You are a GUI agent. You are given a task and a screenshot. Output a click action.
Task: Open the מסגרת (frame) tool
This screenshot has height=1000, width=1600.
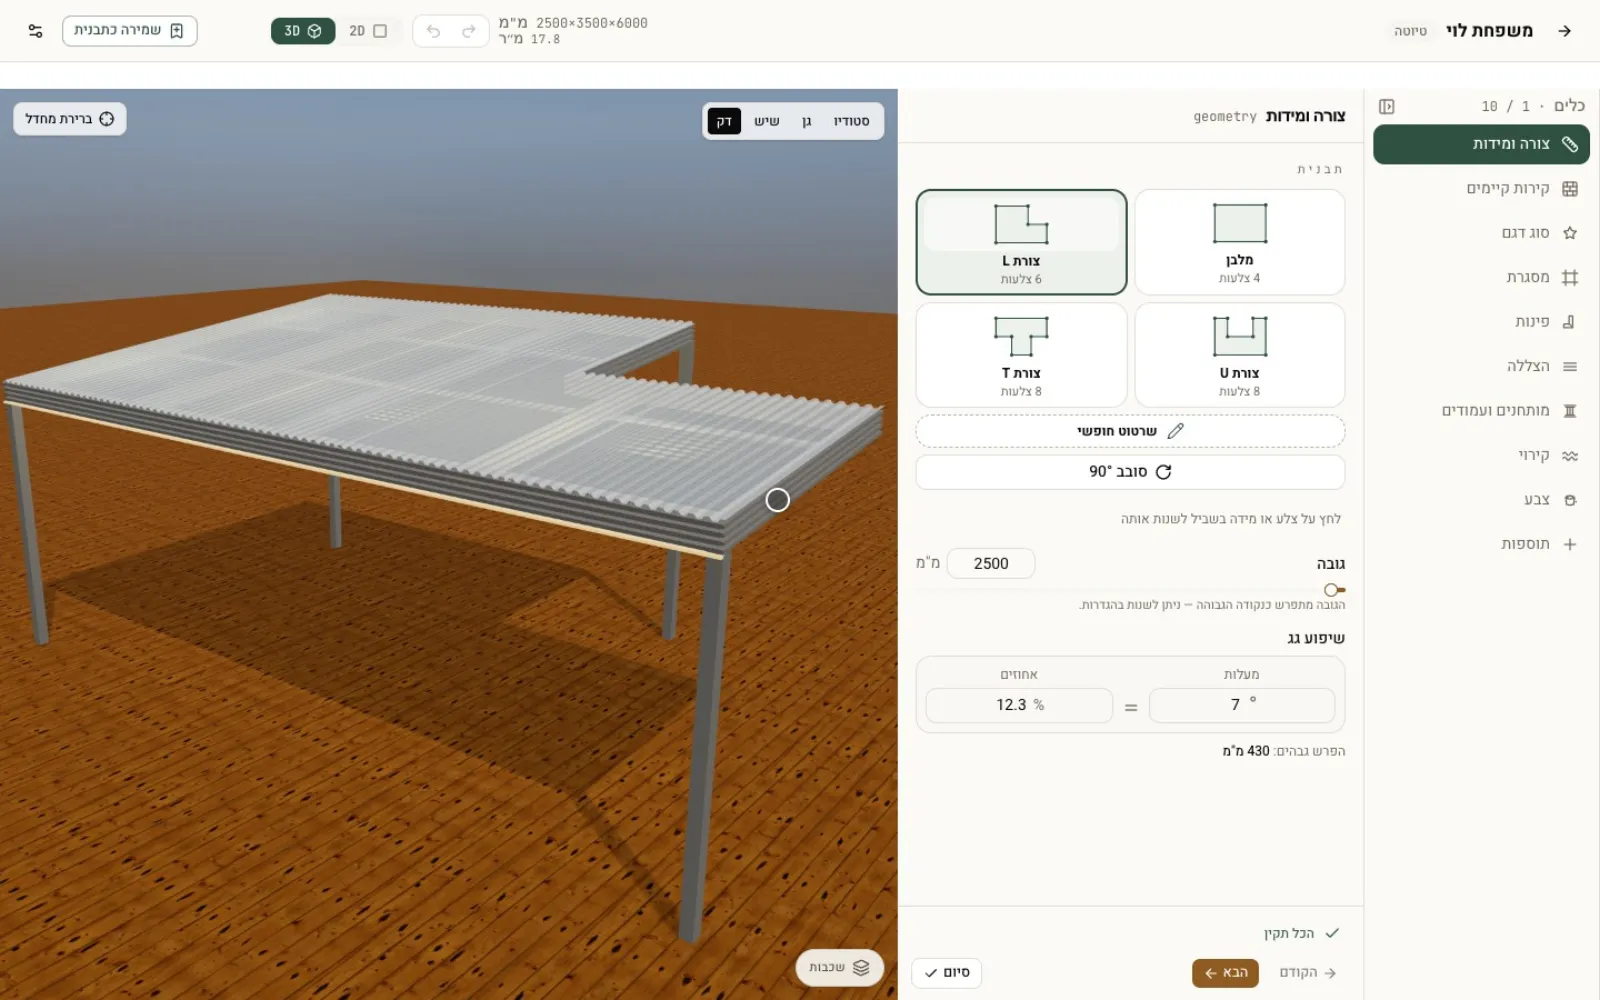[x=1481, y=277]
